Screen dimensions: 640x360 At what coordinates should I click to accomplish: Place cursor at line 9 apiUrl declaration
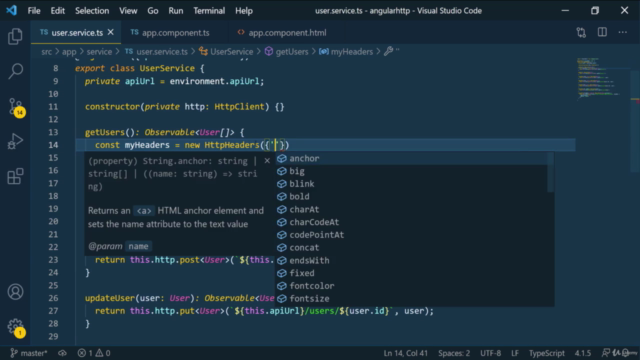pyautogui.click(x=174, y=81)
